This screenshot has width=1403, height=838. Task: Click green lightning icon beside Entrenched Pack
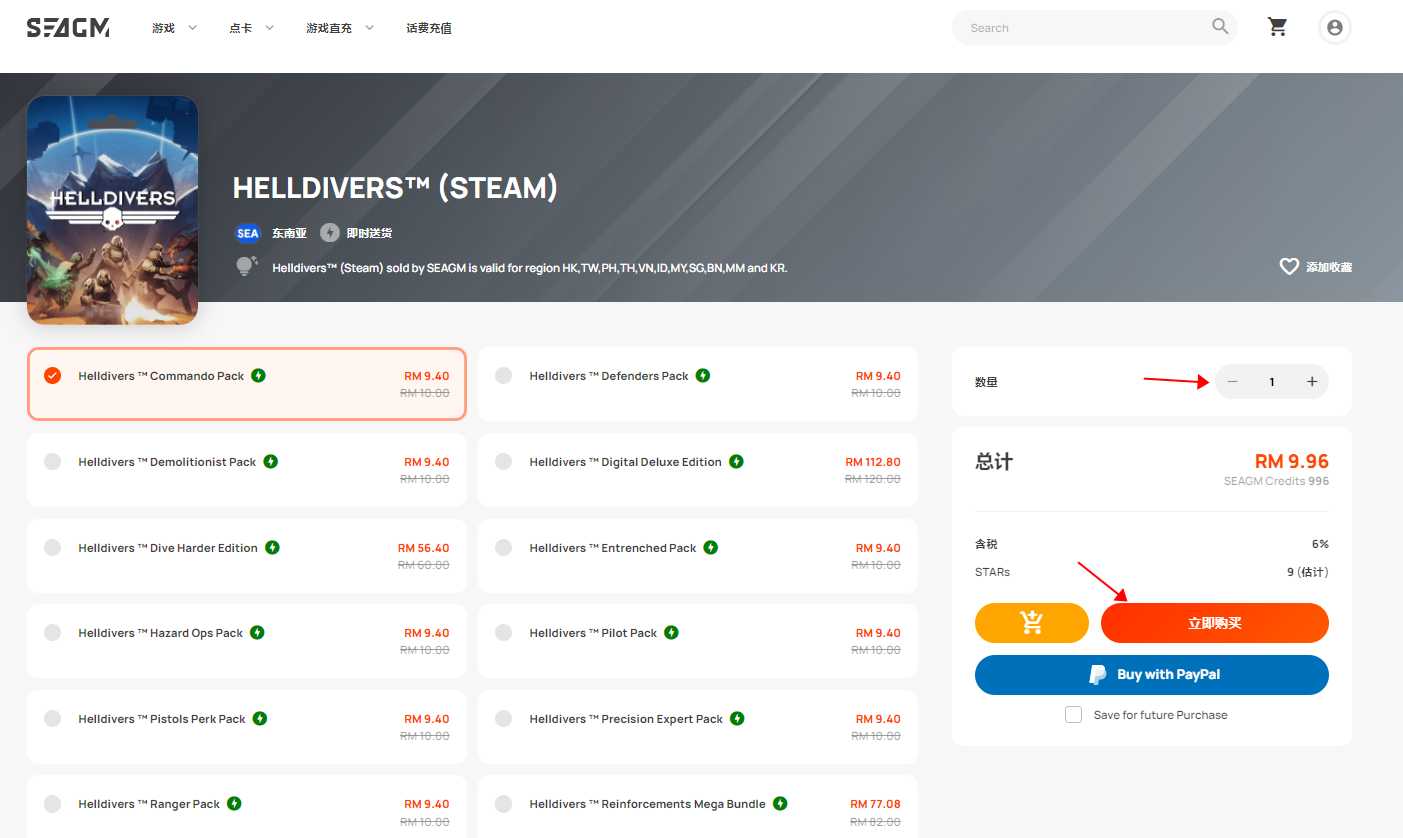coord(711,548)
